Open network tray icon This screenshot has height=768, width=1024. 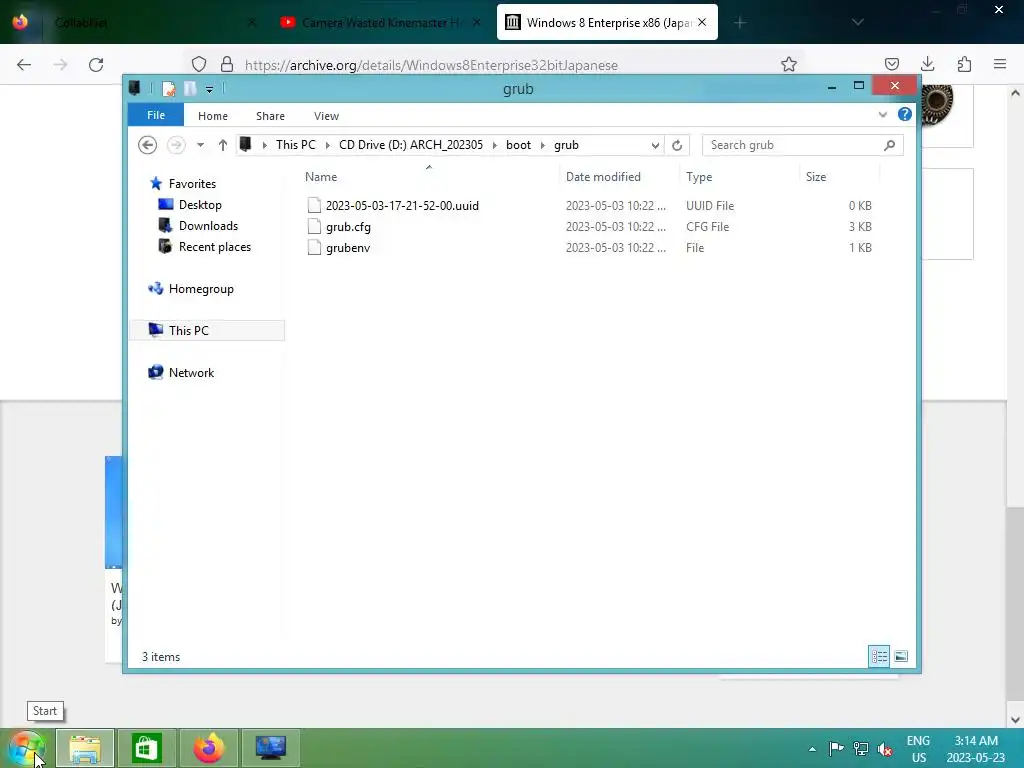coord(861,748)
